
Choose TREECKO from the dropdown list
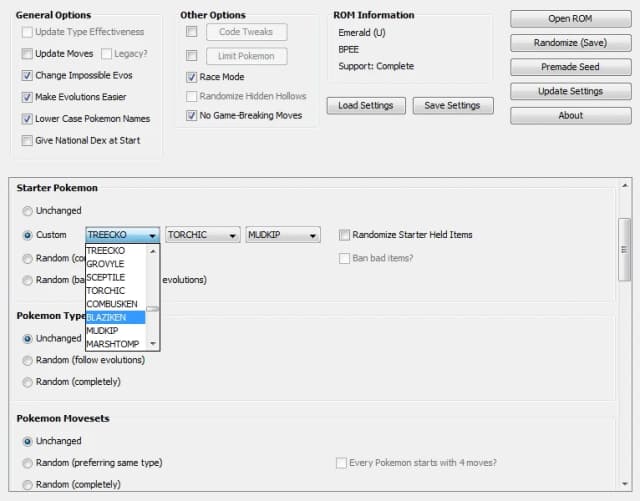(x=116, y=250)
